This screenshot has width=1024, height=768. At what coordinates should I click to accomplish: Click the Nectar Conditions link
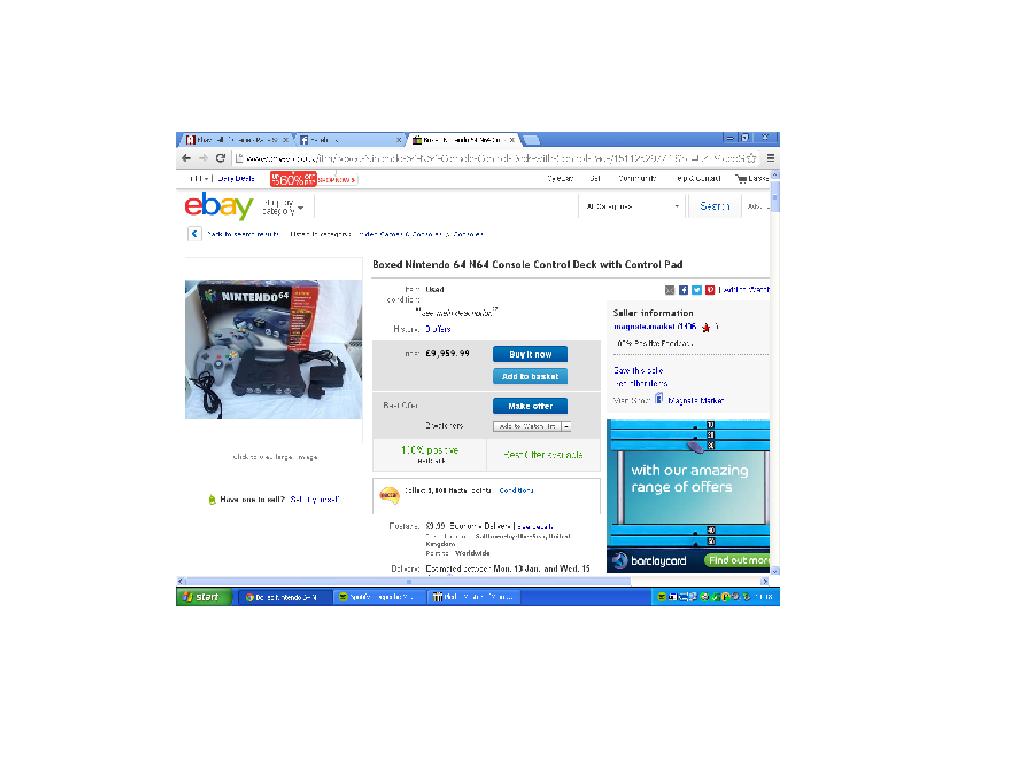516,490
